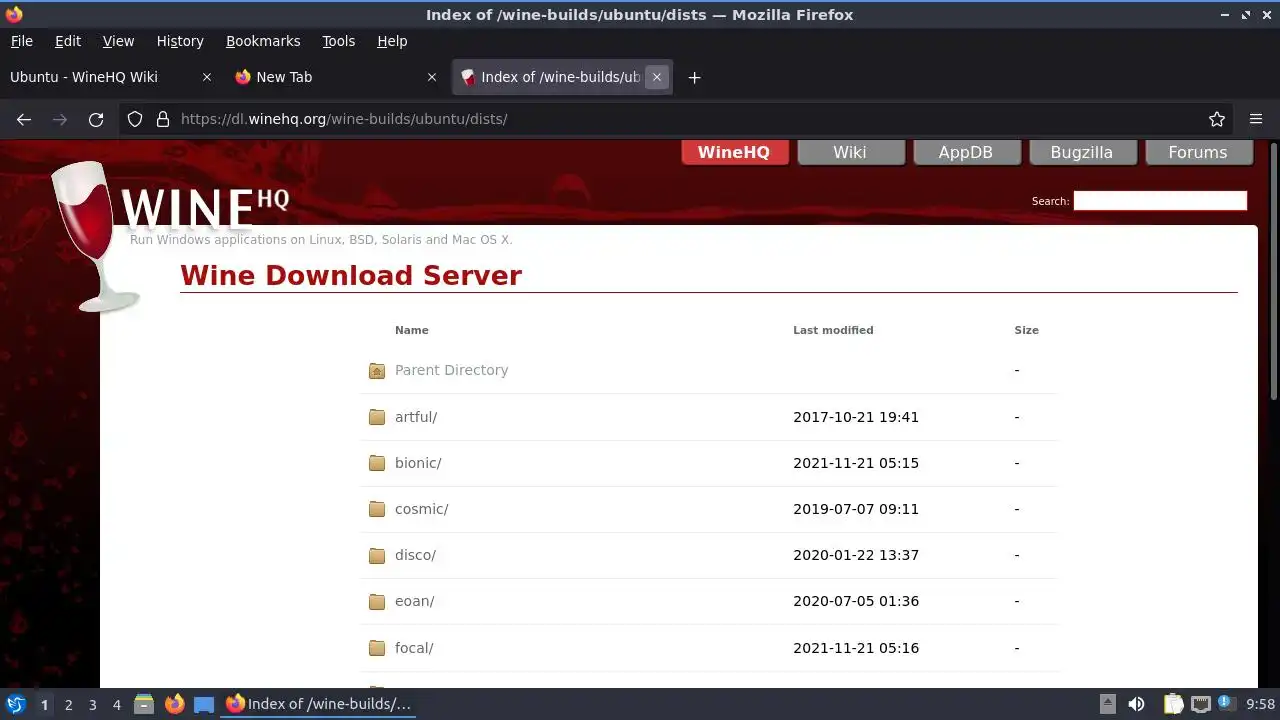Launch Firefox from the taskbar quick launch
Viewport: 1280px width, 720px height.
175,704
